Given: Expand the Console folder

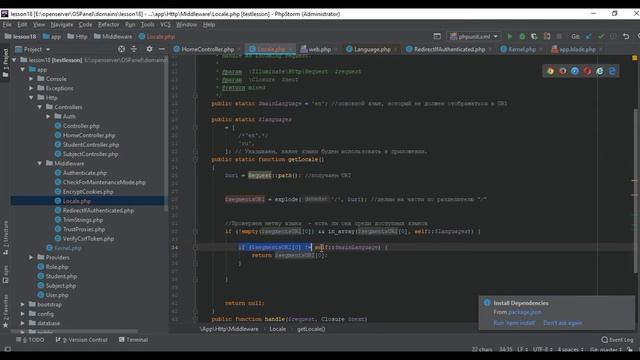Looking at the screenshot, I should pos(31,79).
